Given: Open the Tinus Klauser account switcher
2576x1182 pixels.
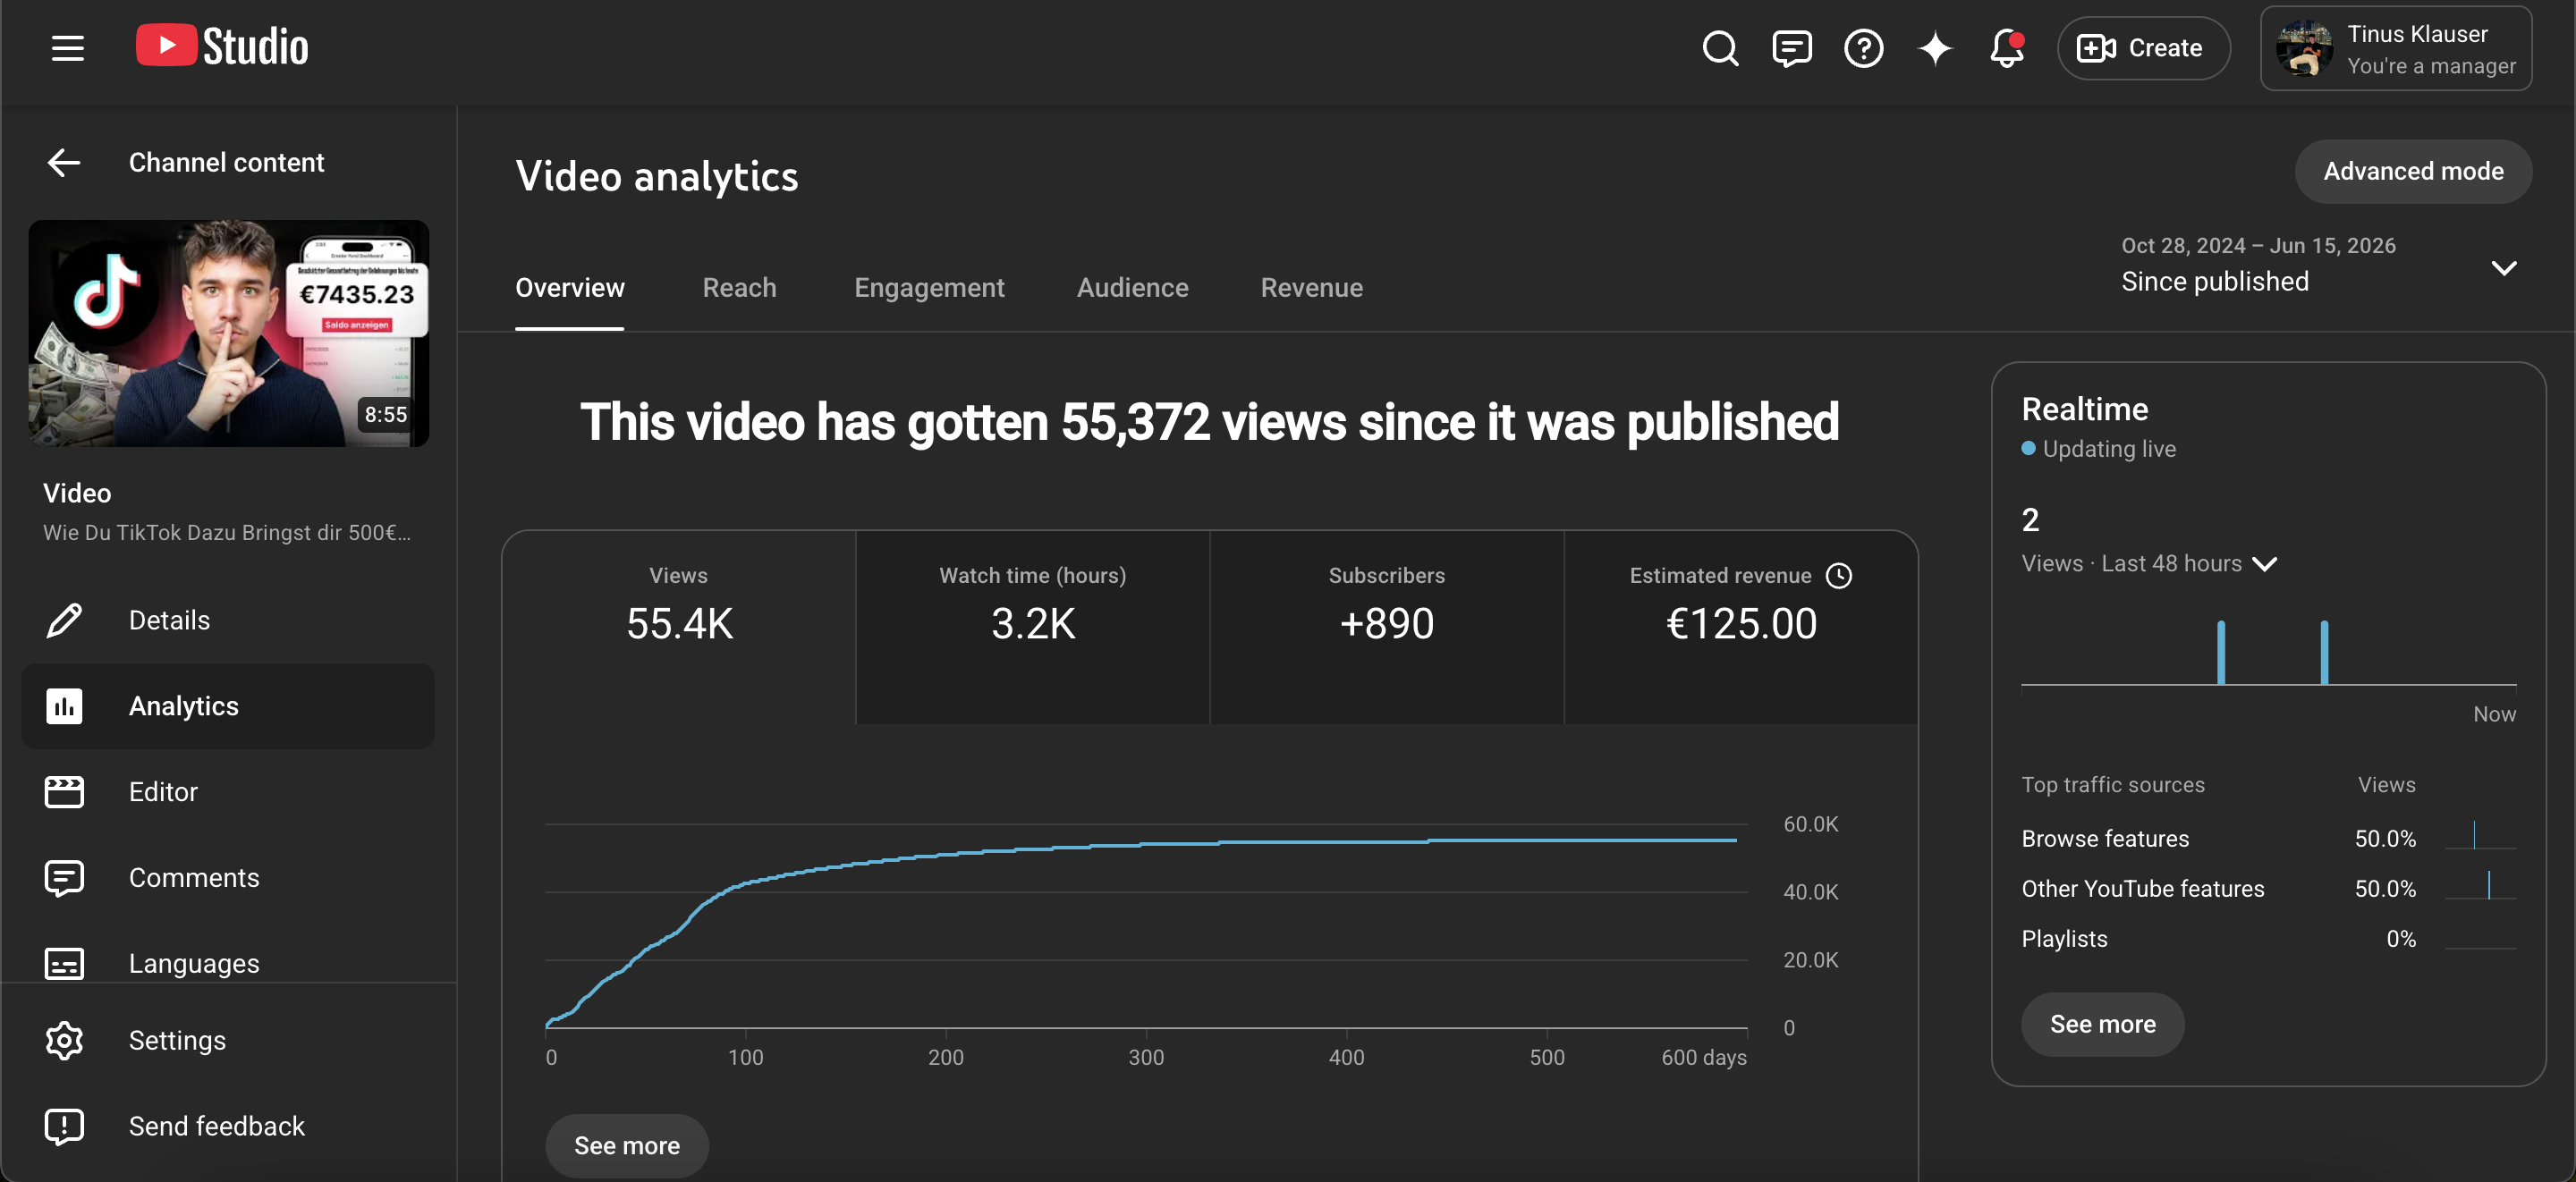Looking at the screenshot, I should (x=2396, y=48).
